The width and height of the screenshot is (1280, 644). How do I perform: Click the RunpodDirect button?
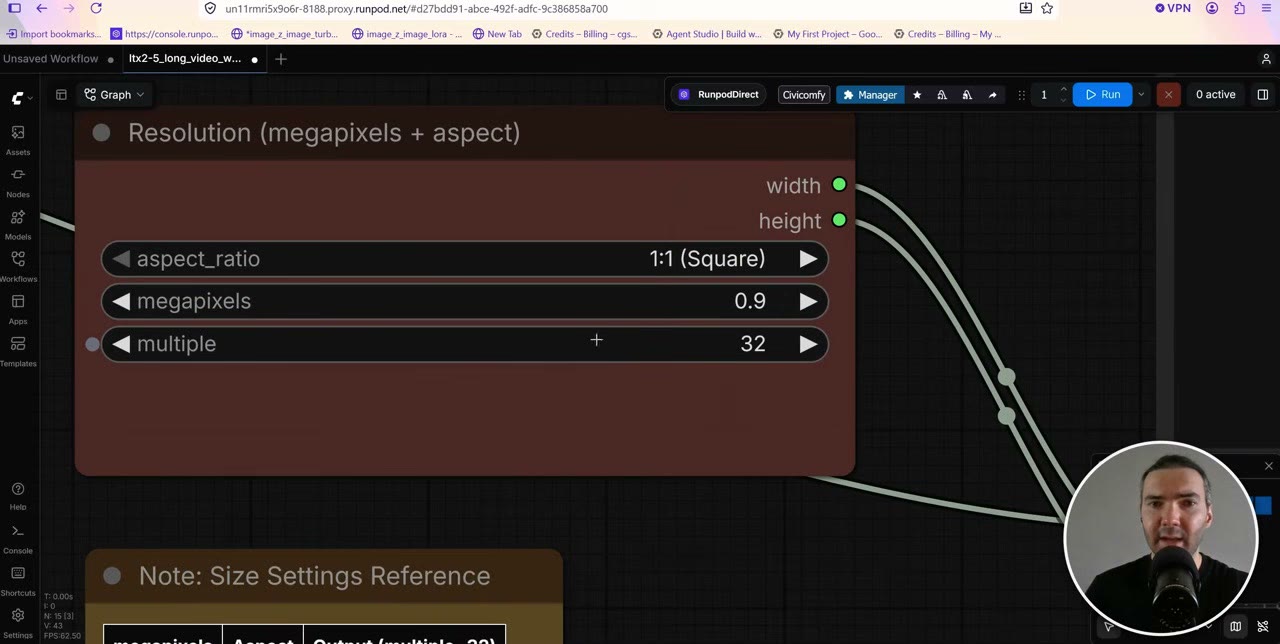pos(718,95)
